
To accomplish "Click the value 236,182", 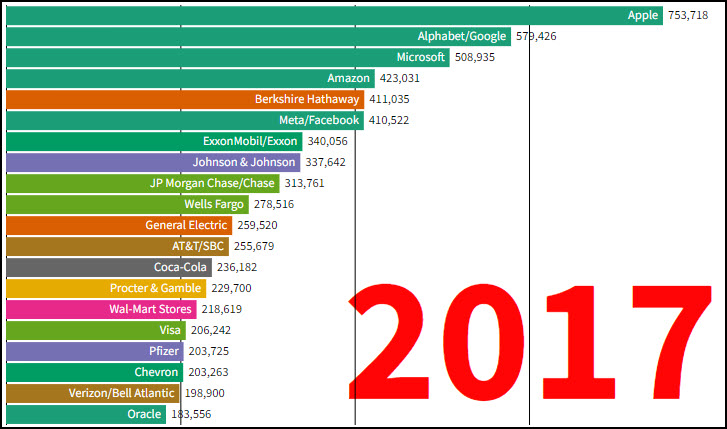I will [237, 267].
